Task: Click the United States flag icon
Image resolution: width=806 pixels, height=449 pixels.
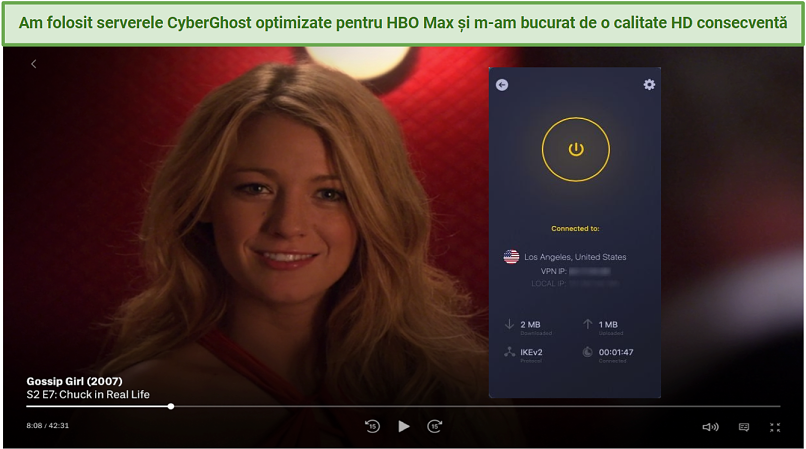Action: point(511,256)
